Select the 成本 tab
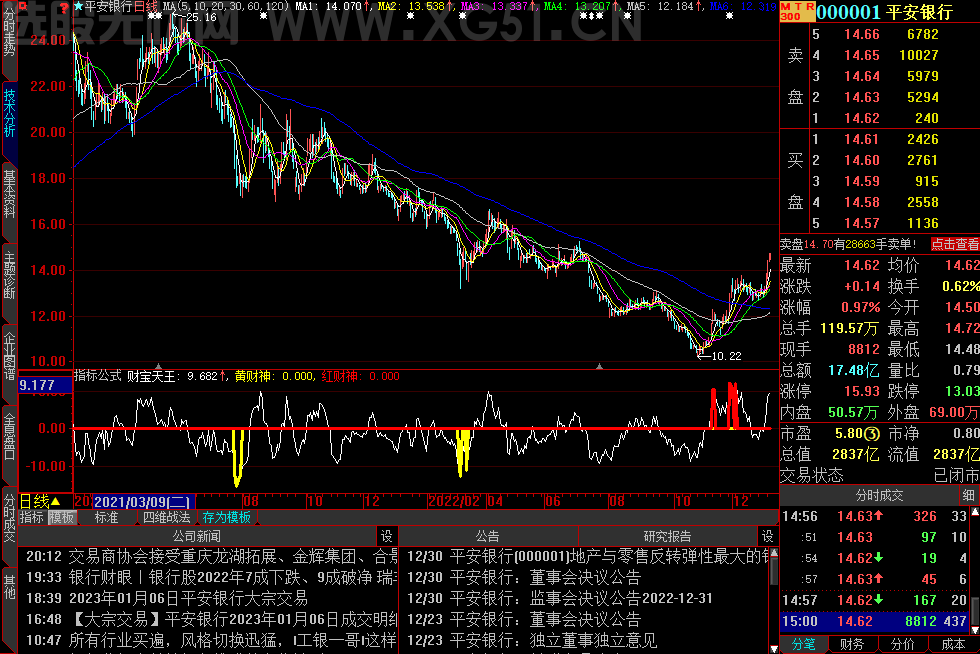 pos(953,644)
